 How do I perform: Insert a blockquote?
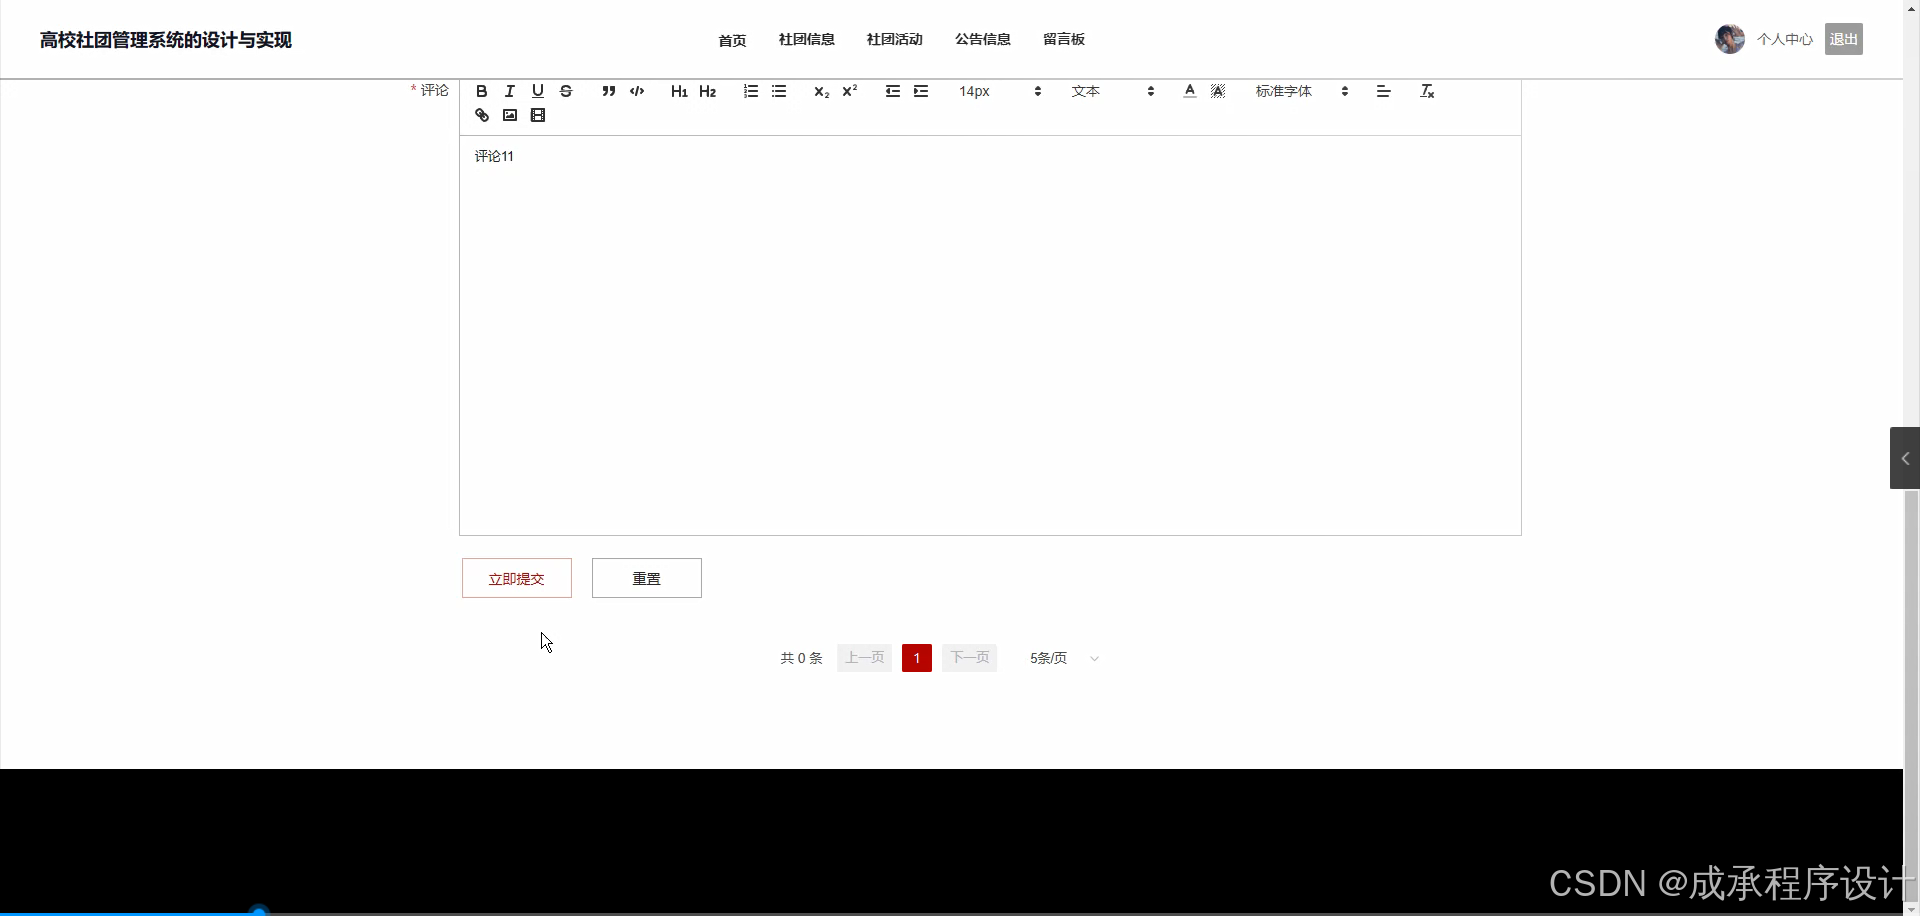tap(608, 91)
